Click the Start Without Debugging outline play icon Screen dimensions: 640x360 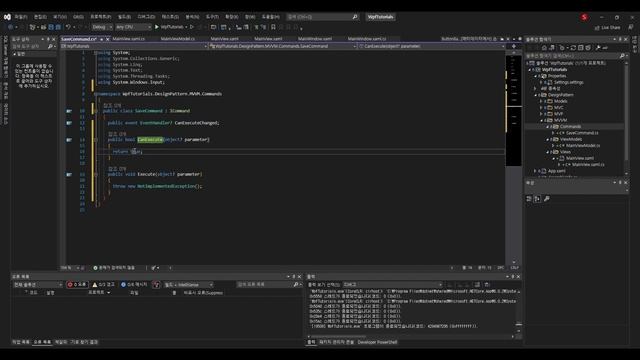[191, 27]
